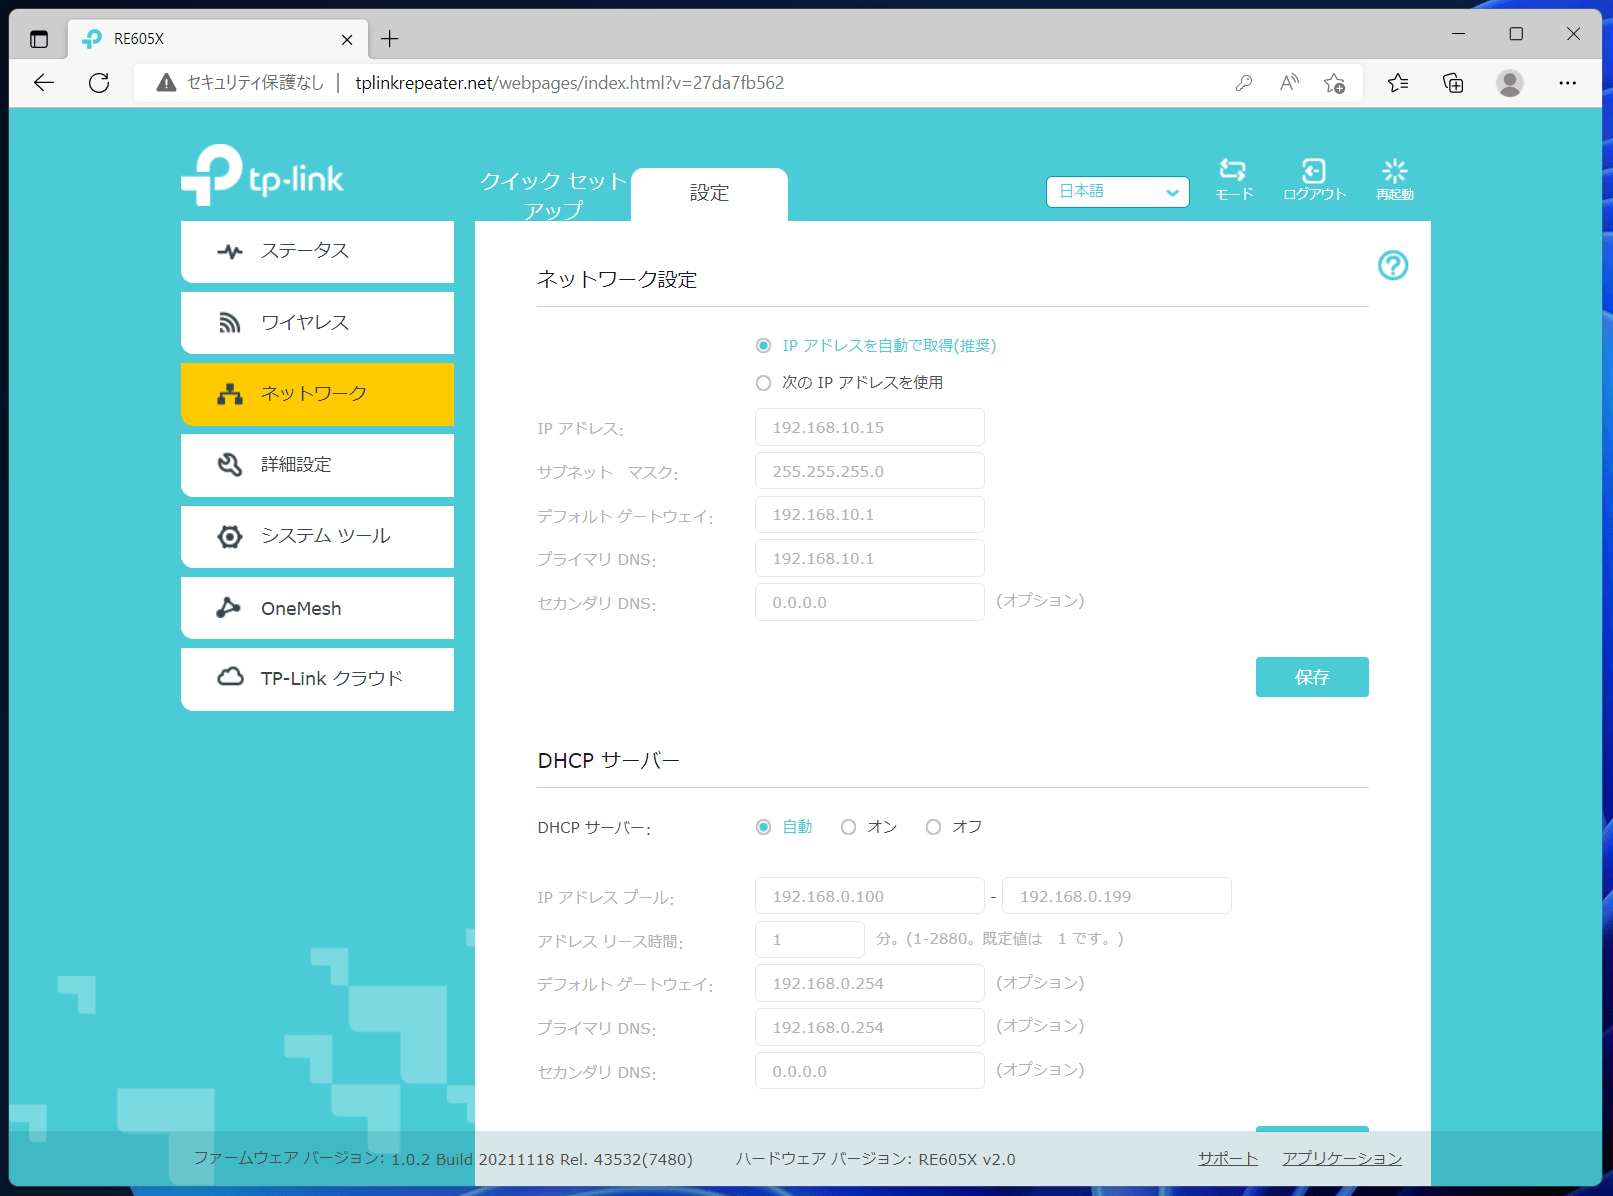The image size is (1613, 1196).
Task: Open the saved passwords key icon
Action: (x=1244, y=83)
